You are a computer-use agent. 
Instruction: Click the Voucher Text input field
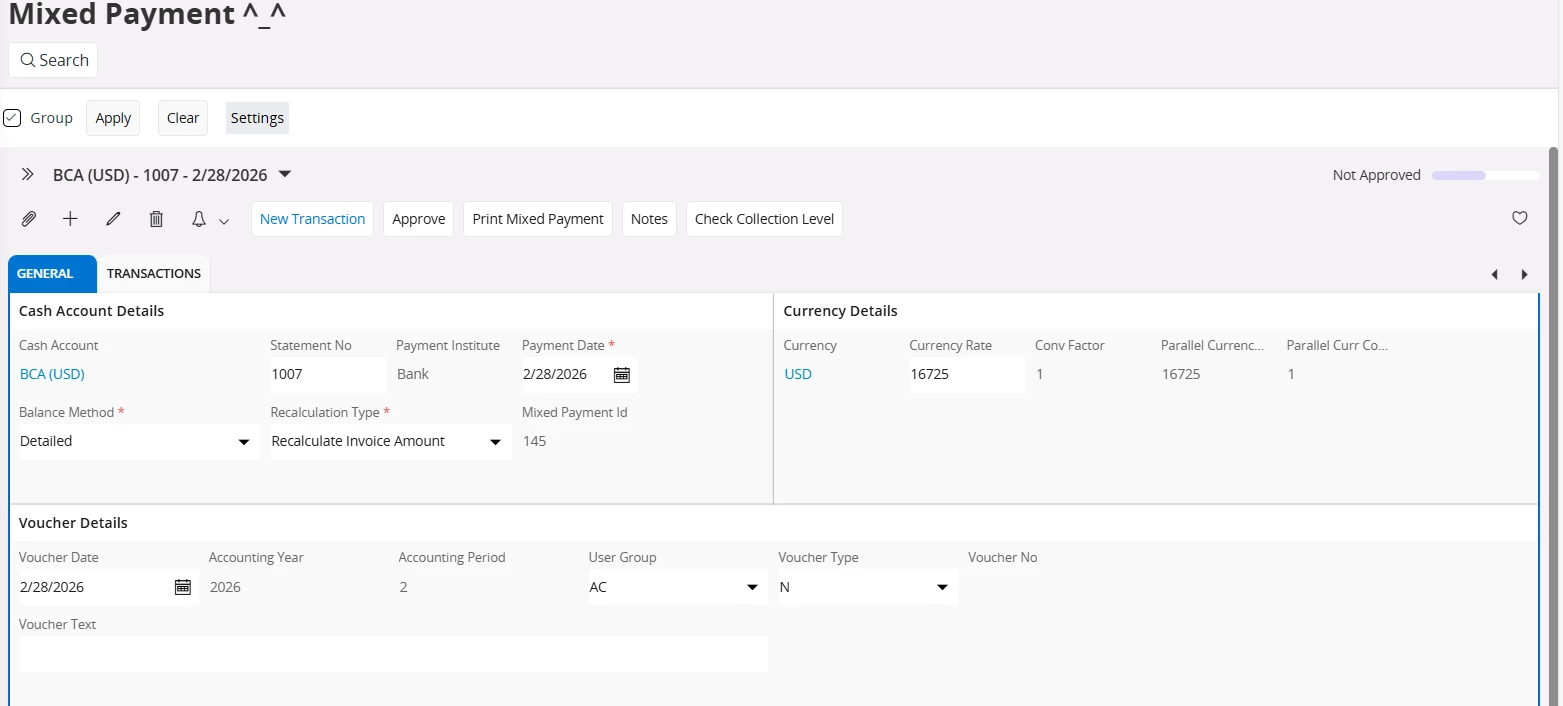click(x=393, y=654)
